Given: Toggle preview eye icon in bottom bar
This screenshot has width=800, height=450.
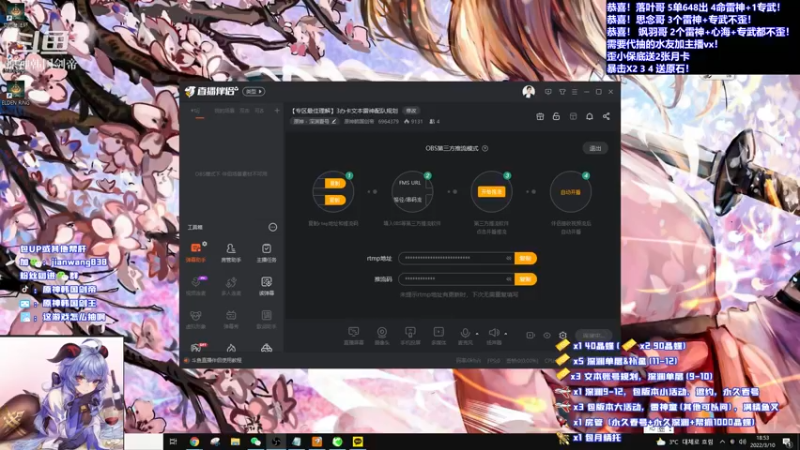Looking at the screenshot, I should 546,335.
